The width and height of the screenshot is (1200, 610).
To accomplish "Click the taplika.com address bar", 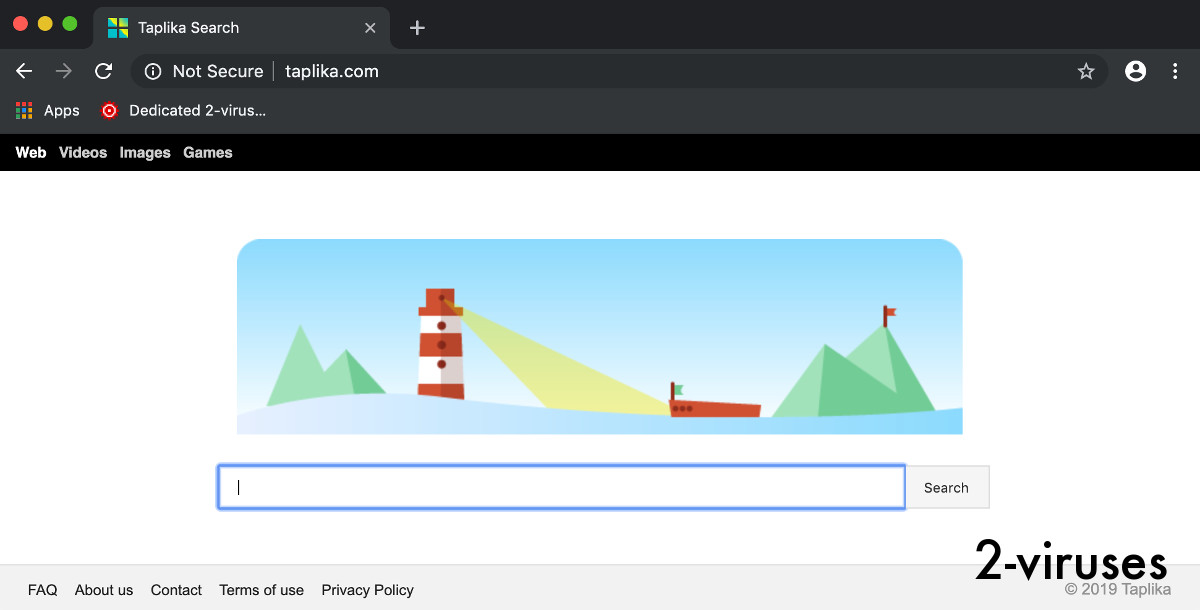I will (x=600, y=71).
